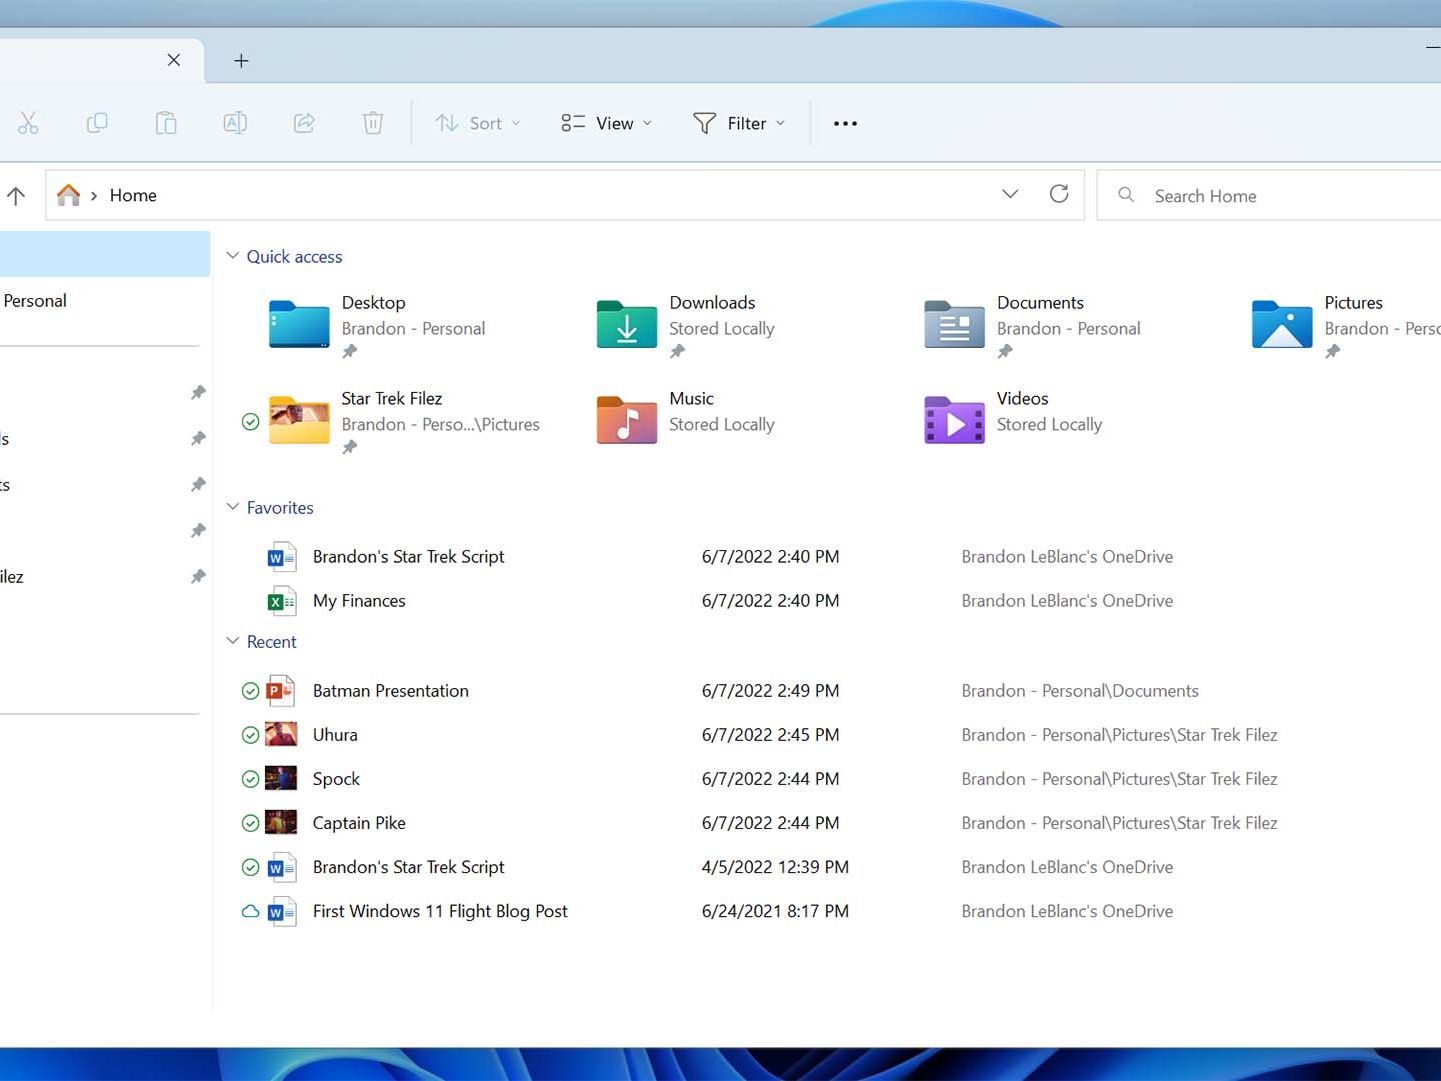Click the Delete trash can icon
Viewport: 1441px width, 1081px height.
373,123
